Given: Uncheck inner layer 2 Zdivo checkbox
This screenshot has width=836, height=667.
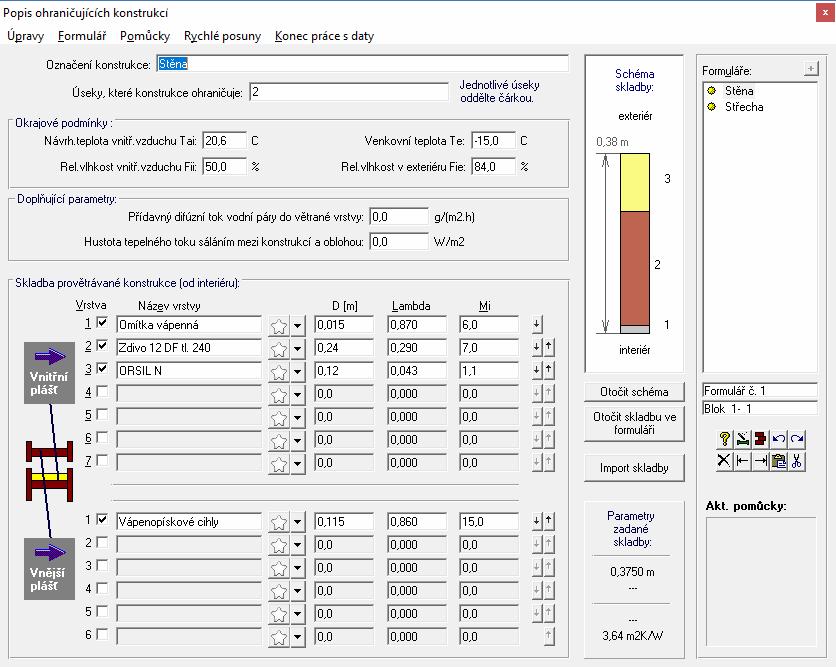Looking at the screenshot, I should pos(102,345).
